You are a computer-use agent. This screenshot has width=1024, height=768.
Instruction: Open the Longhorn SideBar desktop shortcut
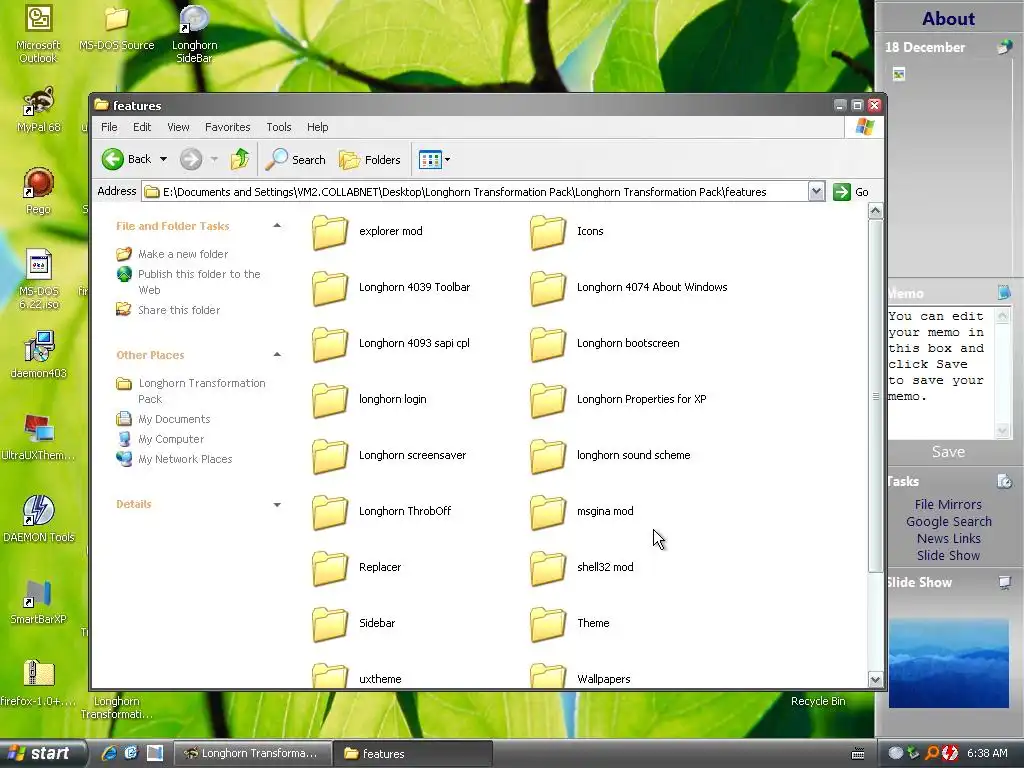point(194,34)
